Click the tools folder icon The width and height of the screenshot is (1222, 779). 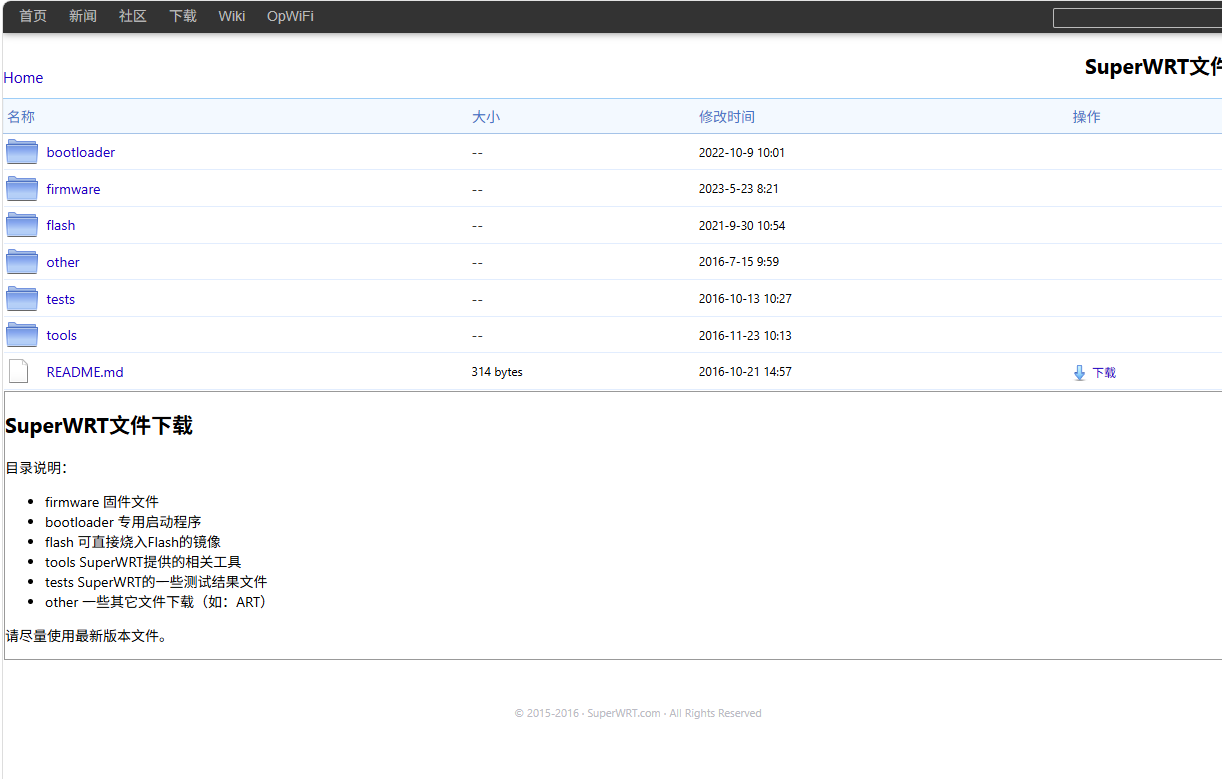click(22, 335)
